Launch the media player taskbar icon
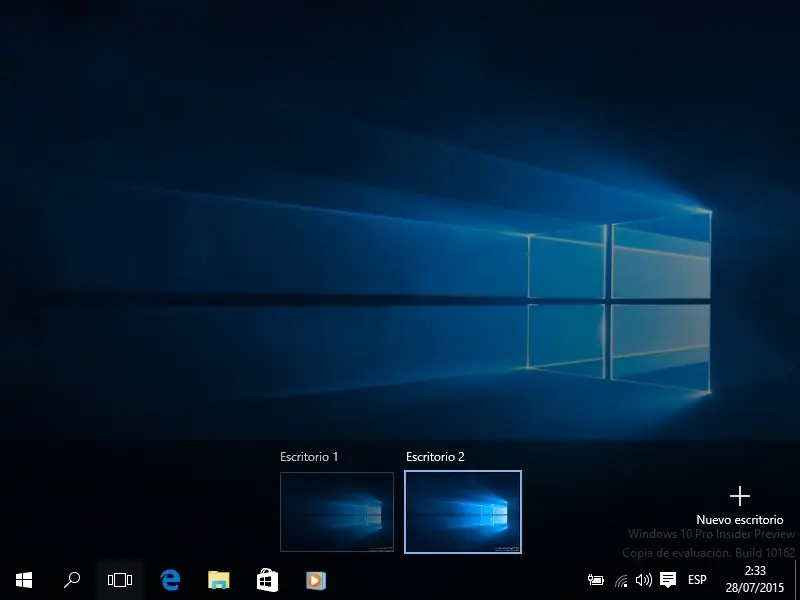Image resolution: width=800 pixels, height=600 pixels. (x=316, y=580)
